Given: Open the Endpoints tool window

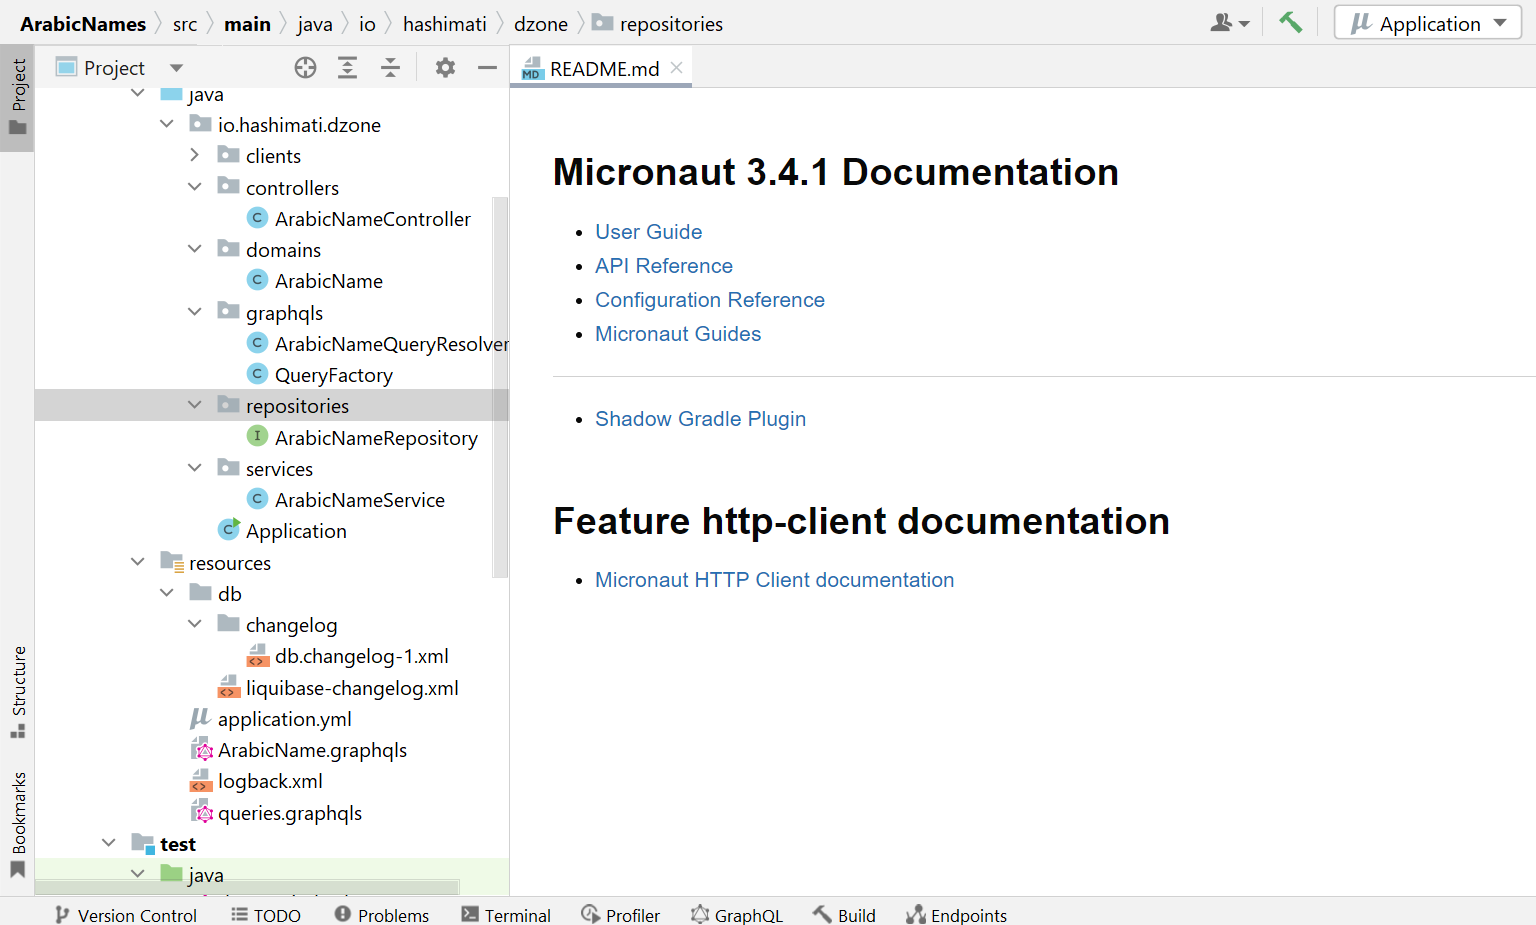Looking at the screenshot, I should [x=956, y=915].
